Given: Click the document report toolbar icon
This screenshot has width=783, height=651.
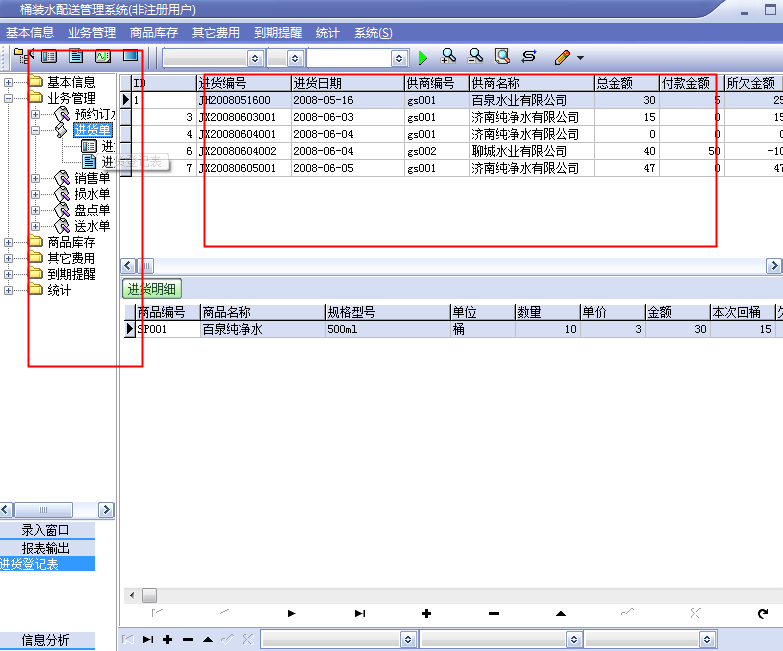Looking at the screenshot, I should tap(76, 56).
